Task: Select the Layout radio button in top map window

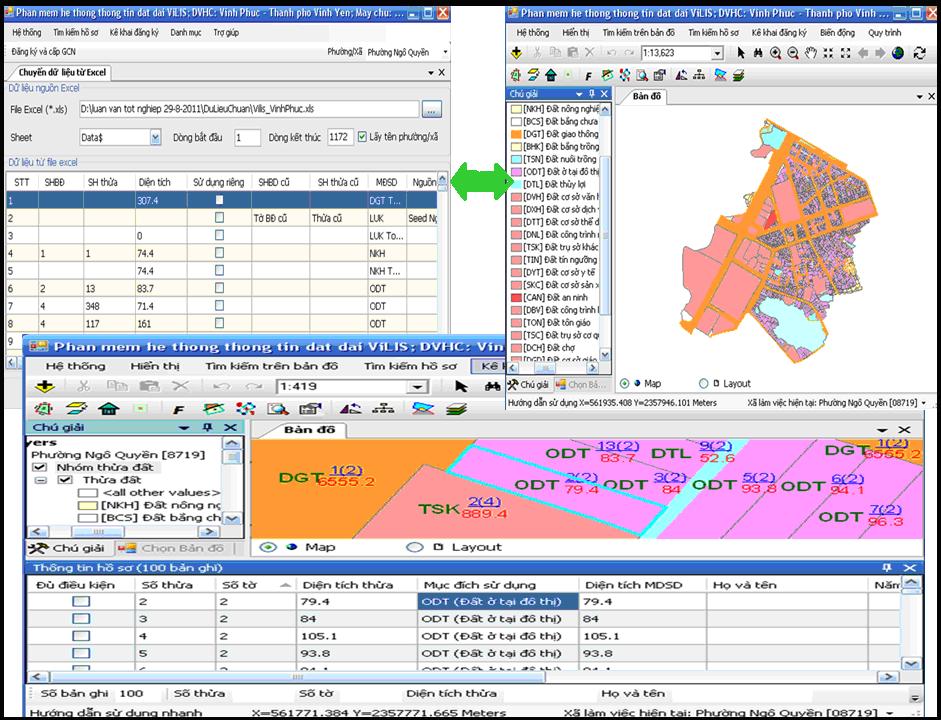Action: [x=704, y=383]
